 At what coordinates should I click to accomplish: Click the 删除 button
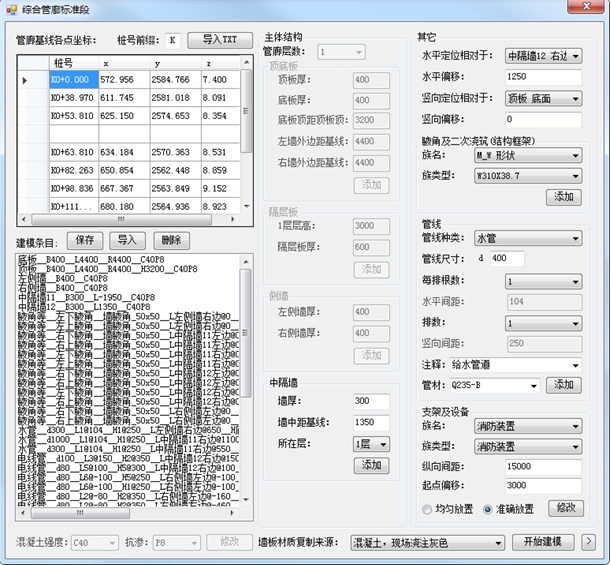(x=171, y=240)
